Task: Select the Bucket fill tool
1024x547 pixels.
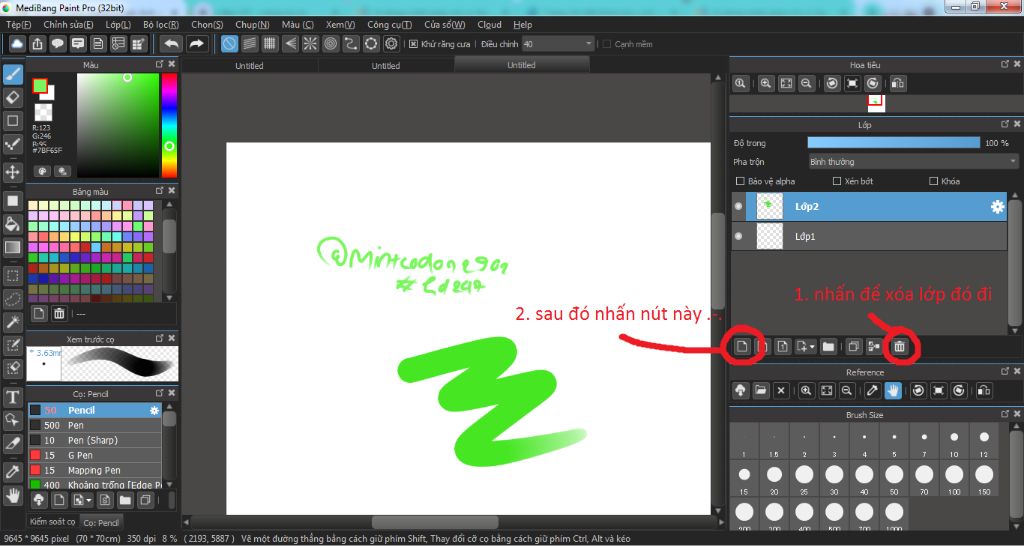Action: [x=13, y=225]
